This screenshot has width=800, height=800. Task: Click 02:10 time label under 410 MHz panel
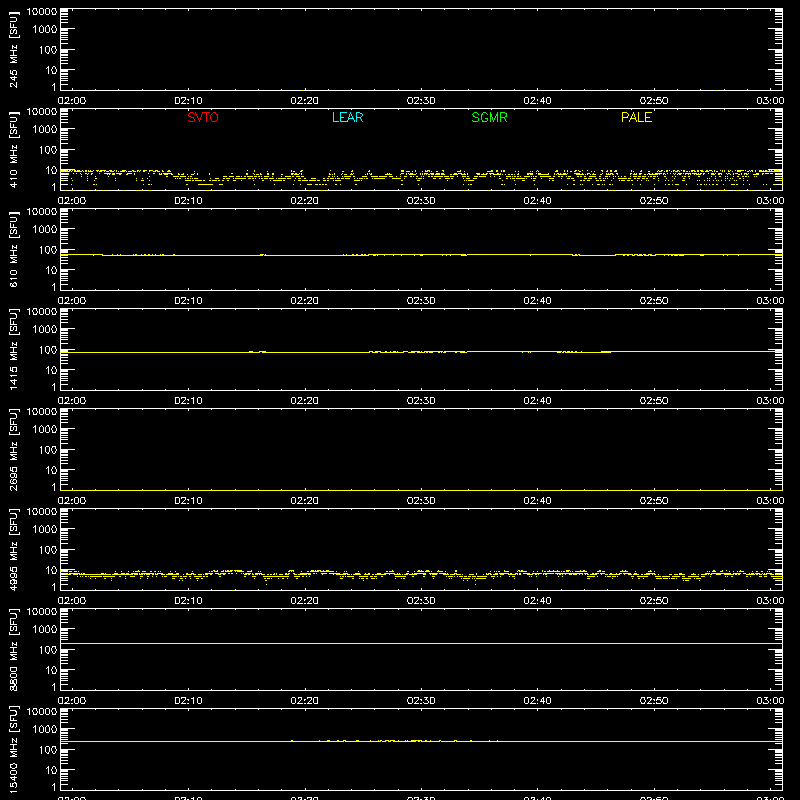[x=188, y=201]
